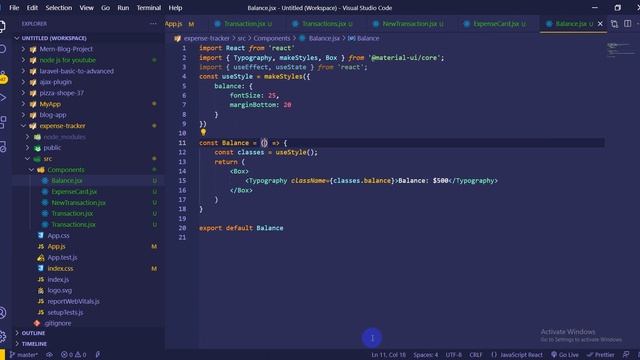Open the Accounts menu icon

tap(3, 313)
